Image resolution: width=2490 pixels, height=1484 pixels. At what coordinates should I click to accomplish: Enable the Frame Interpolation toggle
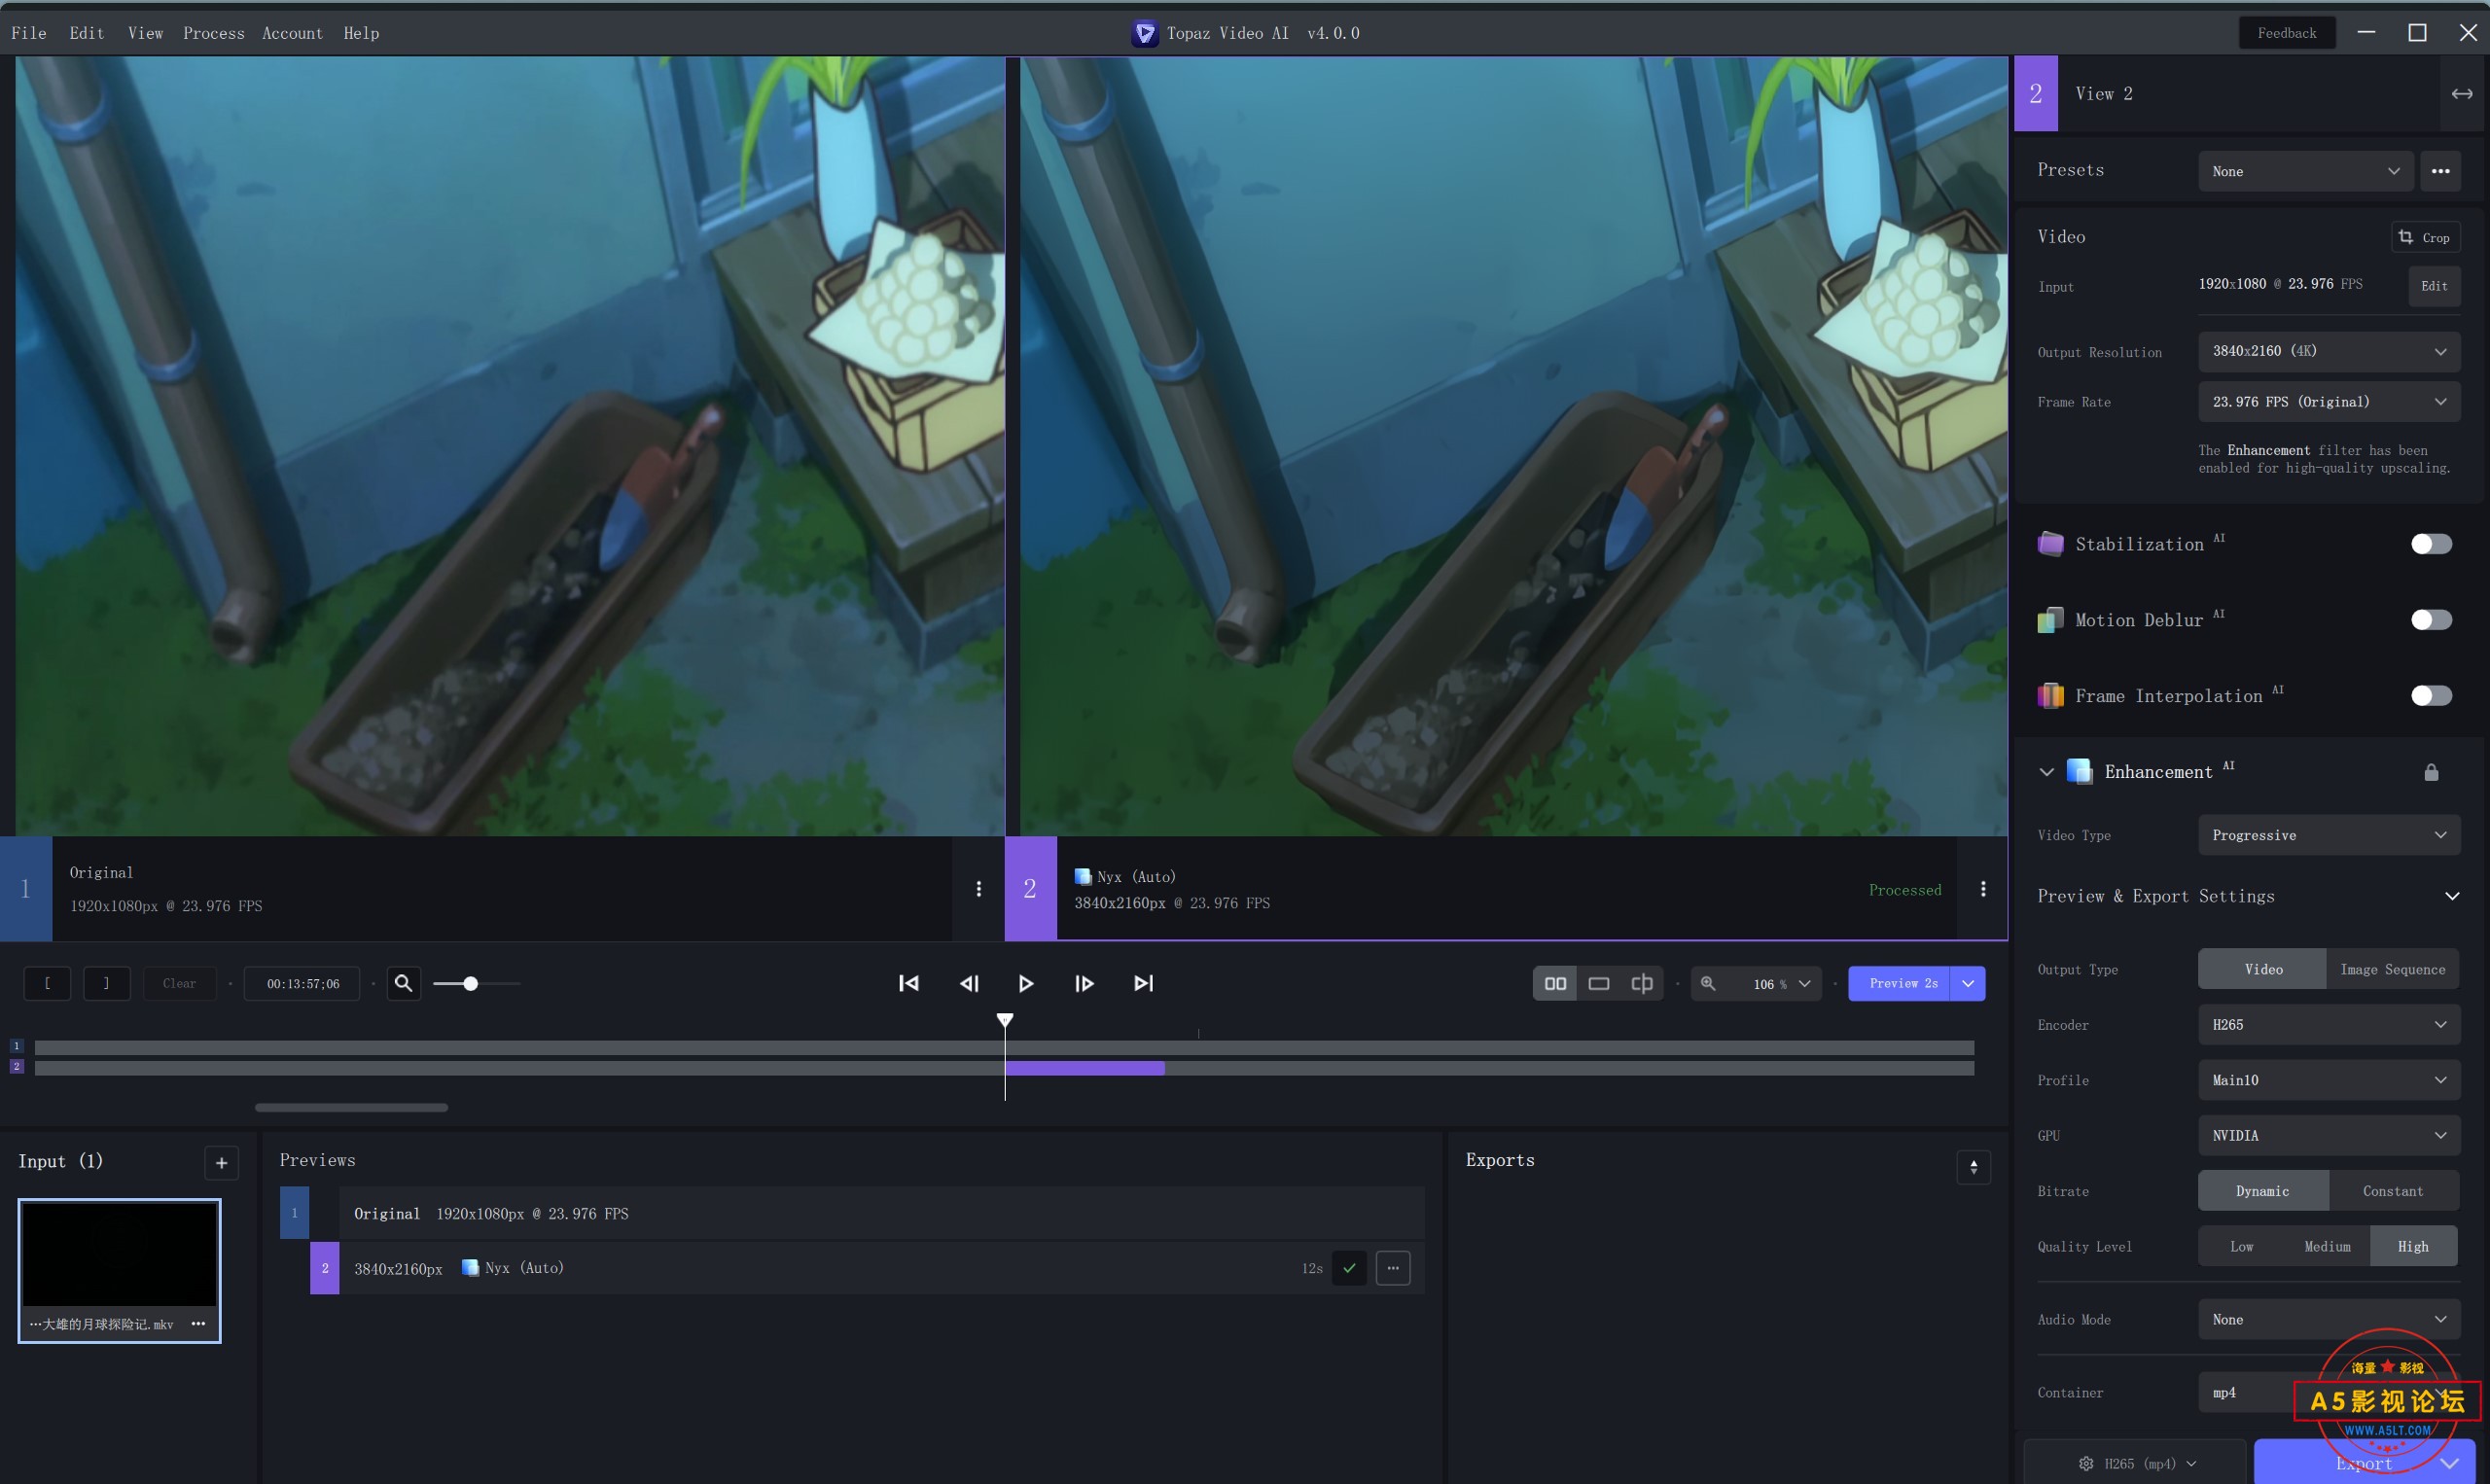[x=2430, y=696]
